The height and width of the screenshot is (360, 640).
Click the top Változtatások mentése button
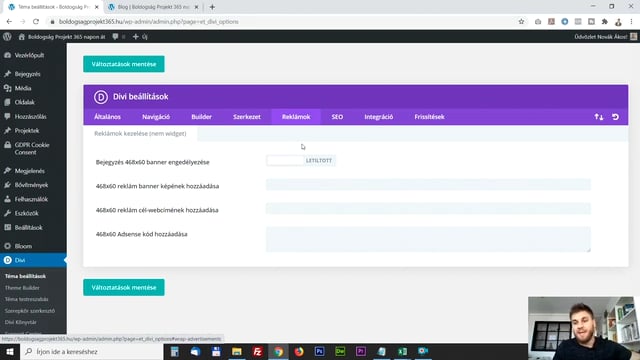[x=124, y=64]
